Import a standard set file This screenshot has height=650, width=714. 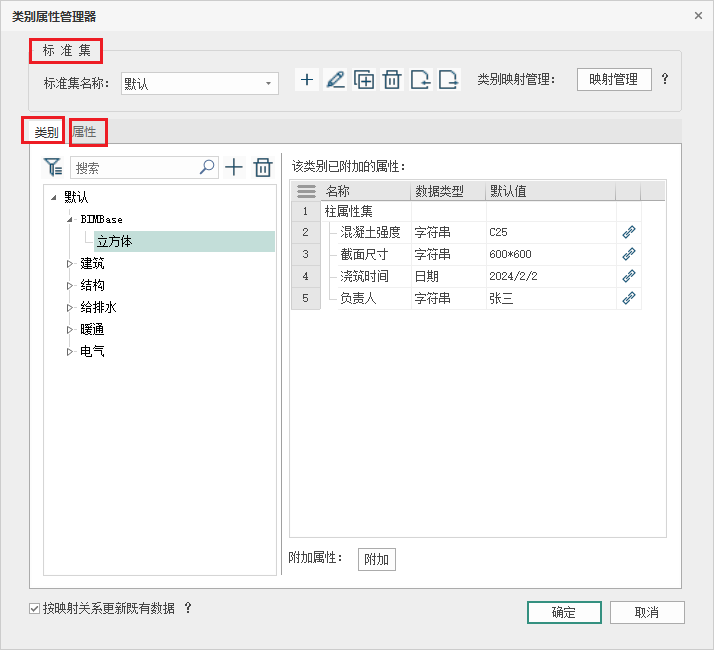(x=420, y=80)
